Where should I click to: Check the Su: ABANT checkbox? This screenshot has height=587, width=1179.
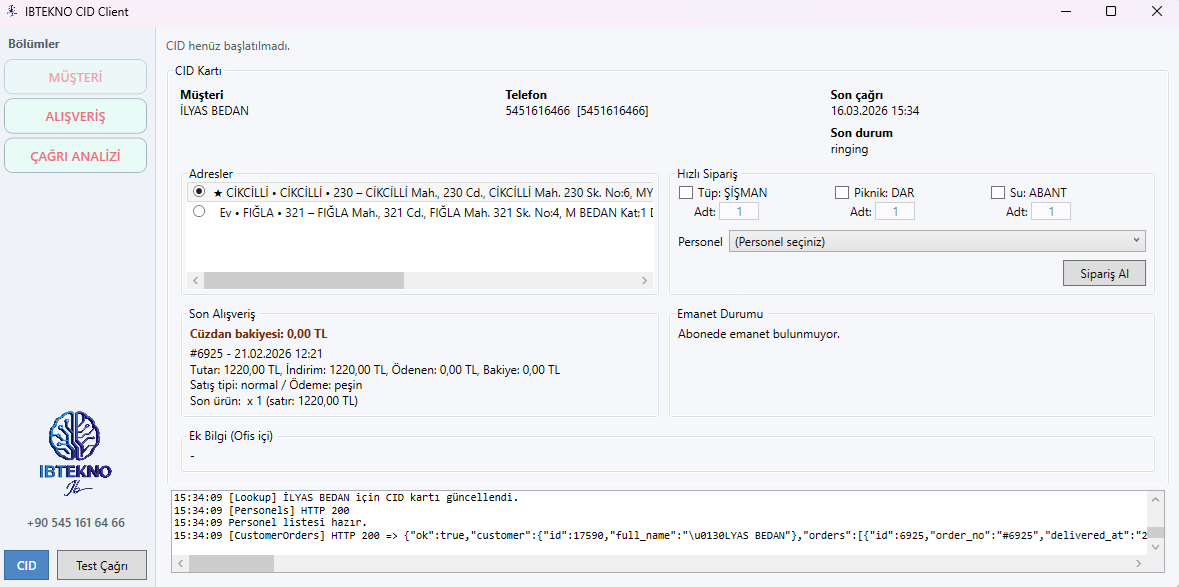tap(998, 193)
